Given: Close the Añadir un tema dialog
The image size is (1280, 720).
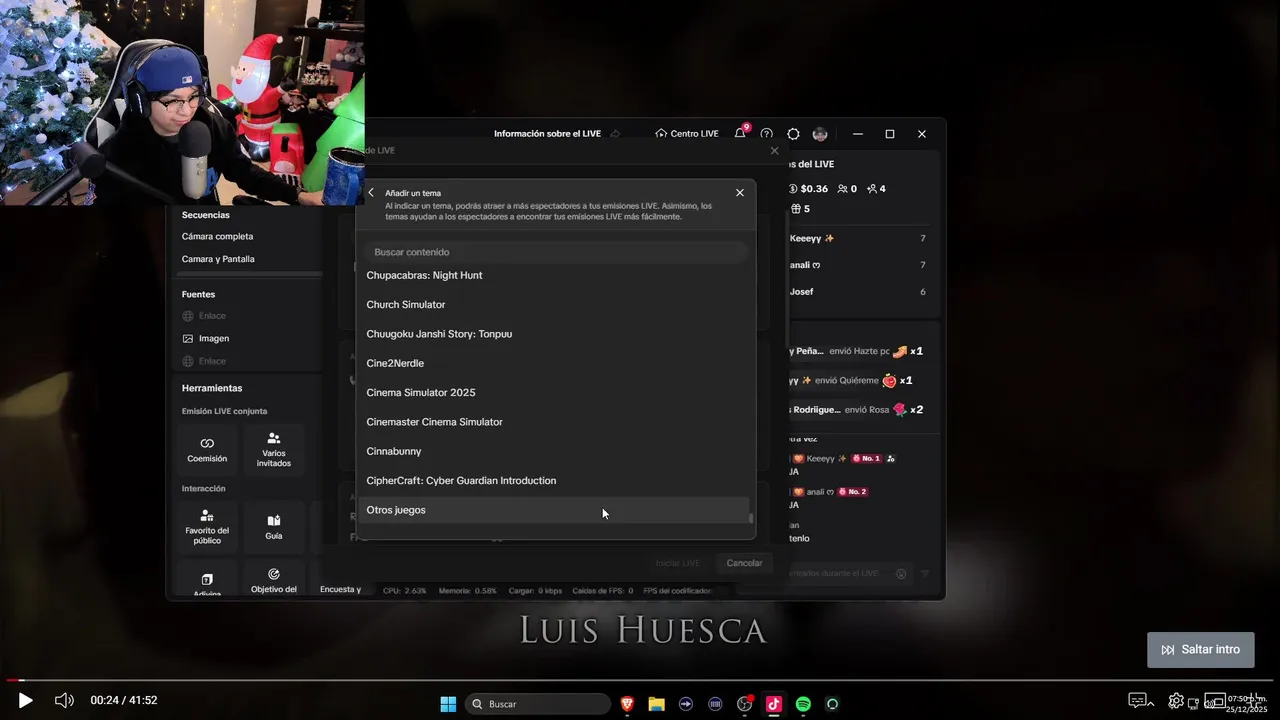Looking at the screenshot, I should tap(740, 193).
